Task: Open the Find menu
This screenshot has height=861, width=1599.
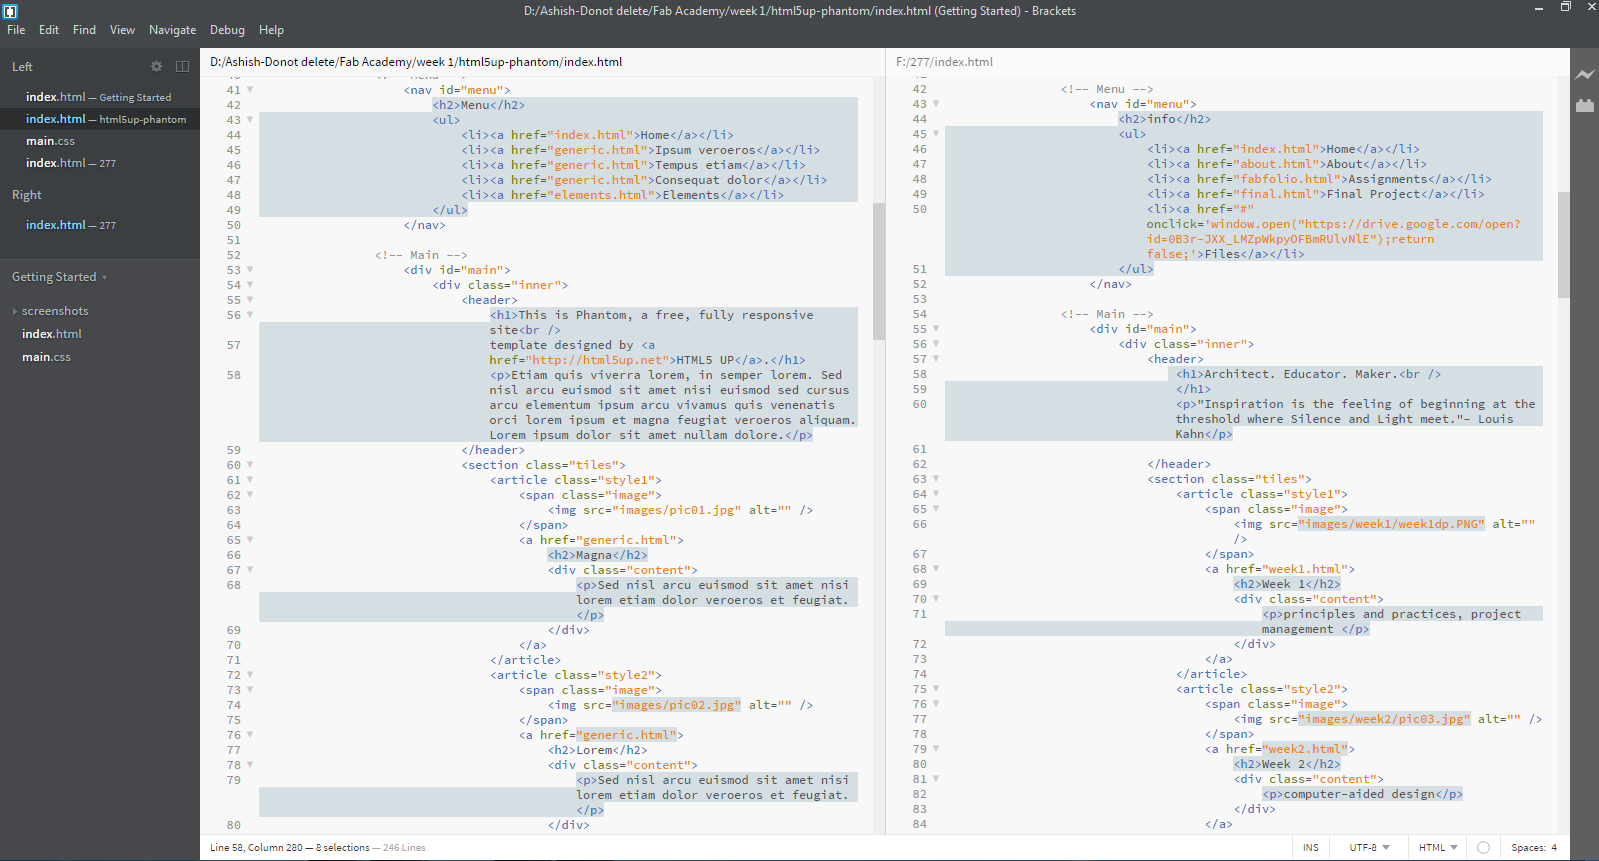Action: click(x=84, y=30)
